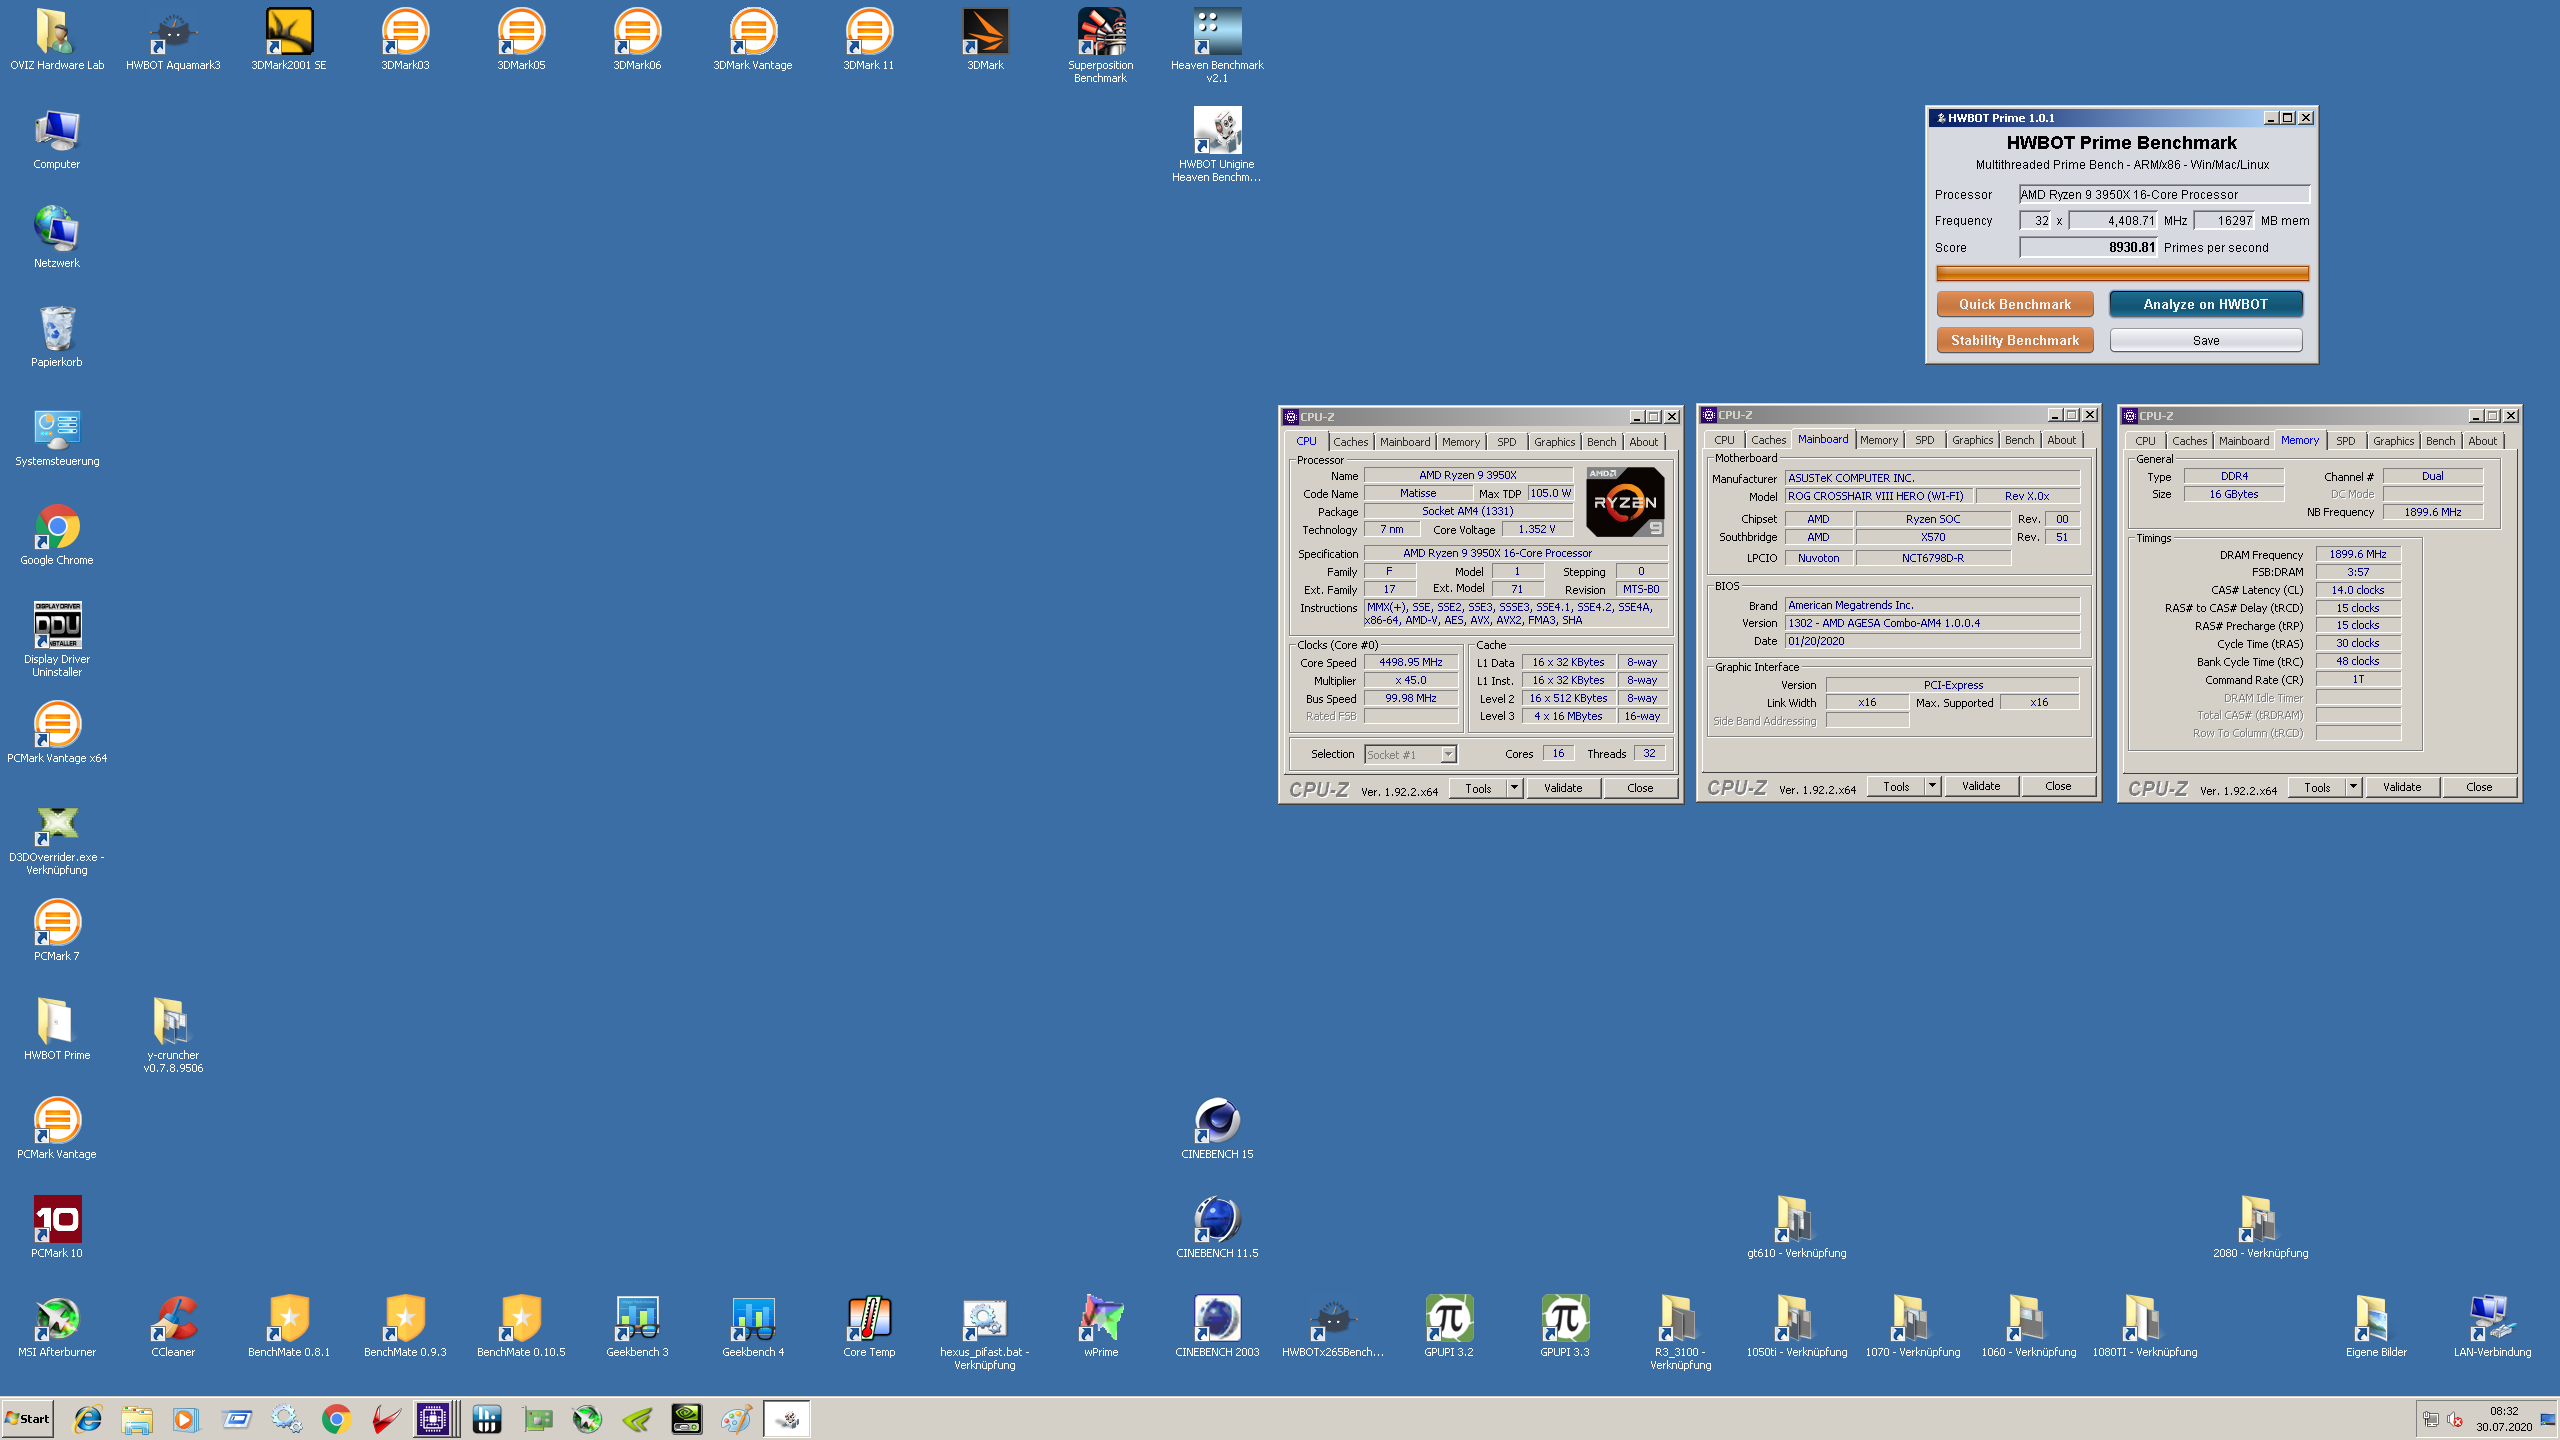Select the BenchMate 0.10.5 shortcut
The image size is (2560, 1440).
[x=521, y=1327]
